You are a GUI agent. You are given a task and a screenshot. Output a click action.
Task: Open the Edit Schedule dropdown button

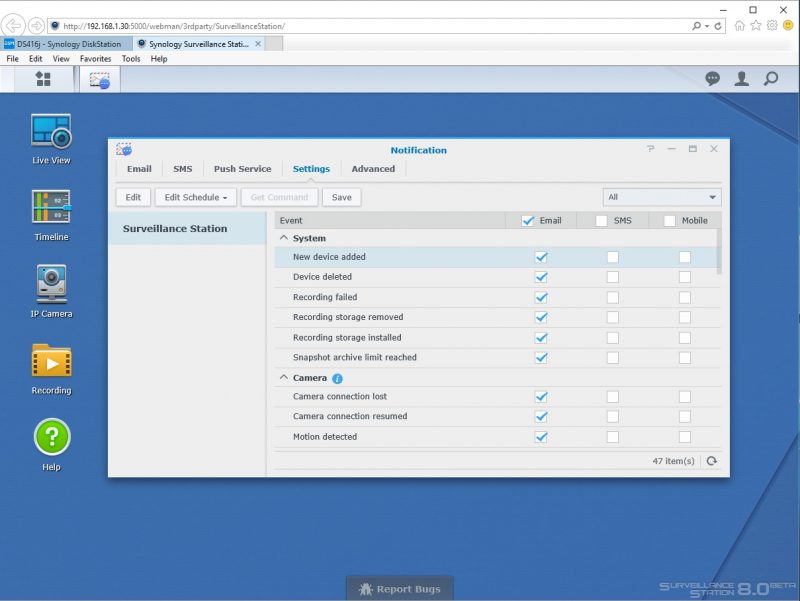pos(196,197)
